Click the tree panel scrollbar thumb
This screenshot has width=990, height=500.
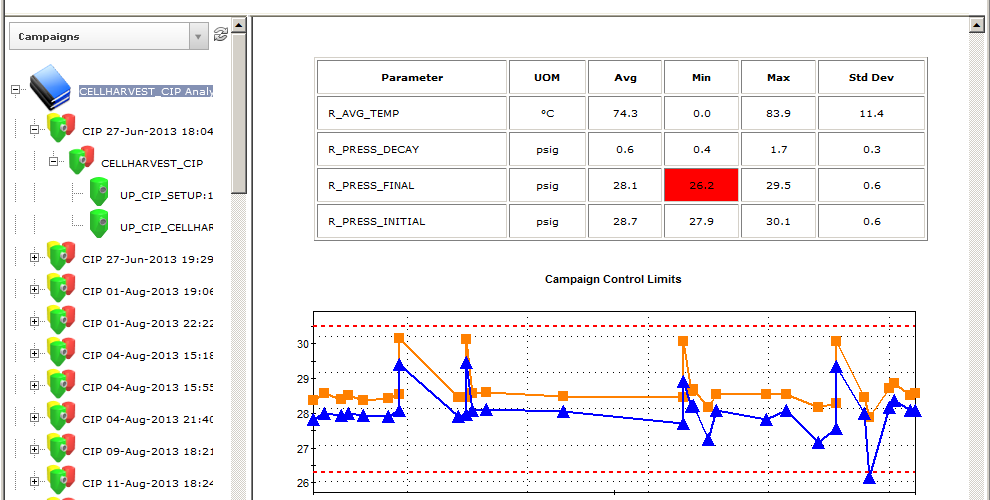click(239, 112)
